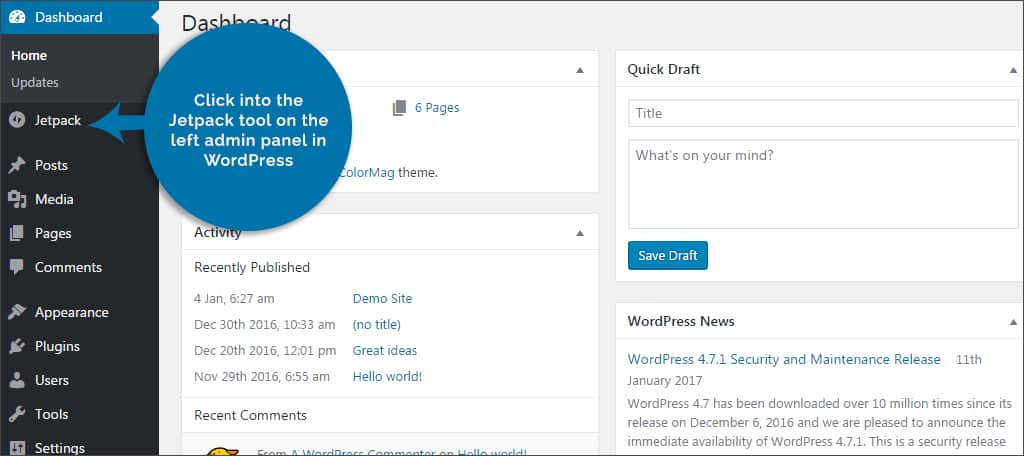
Task: Click the Users person icon
Action: (x=17, y=380)
